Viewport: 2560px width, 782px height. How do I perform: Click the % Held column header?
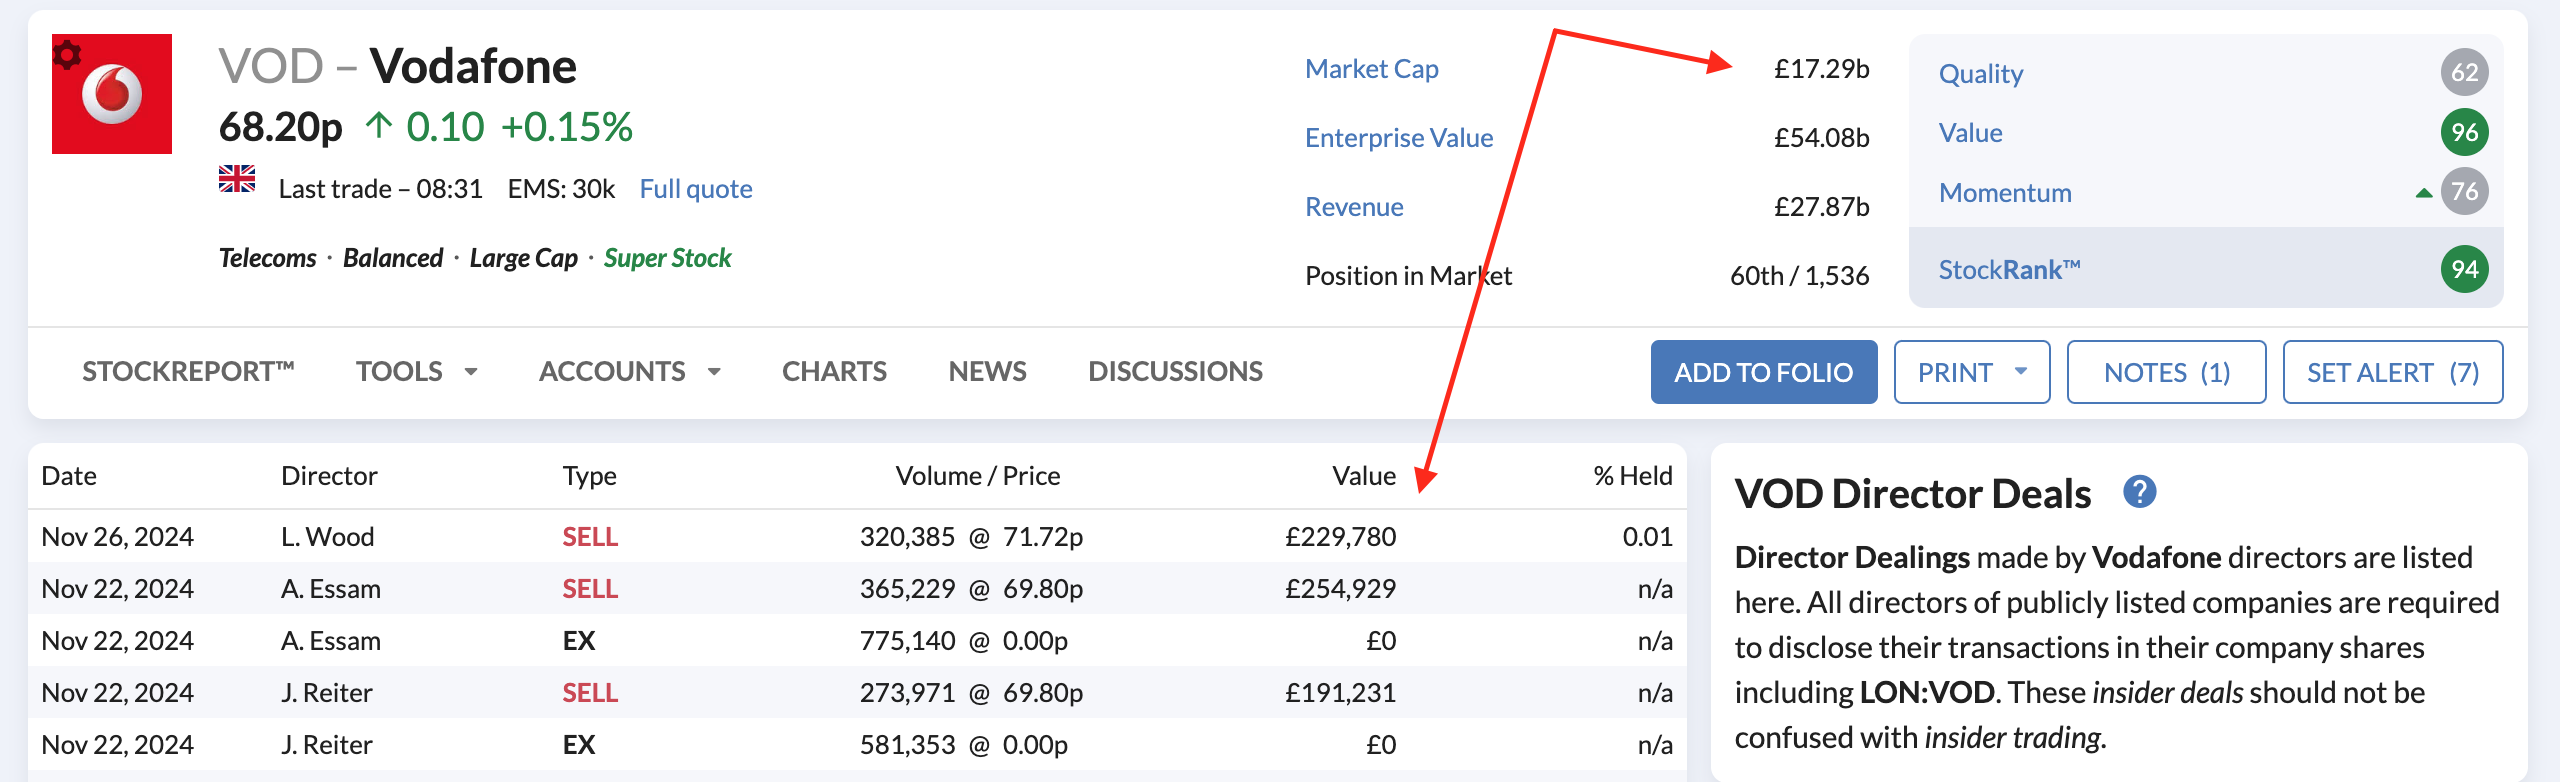point(1633,476)
